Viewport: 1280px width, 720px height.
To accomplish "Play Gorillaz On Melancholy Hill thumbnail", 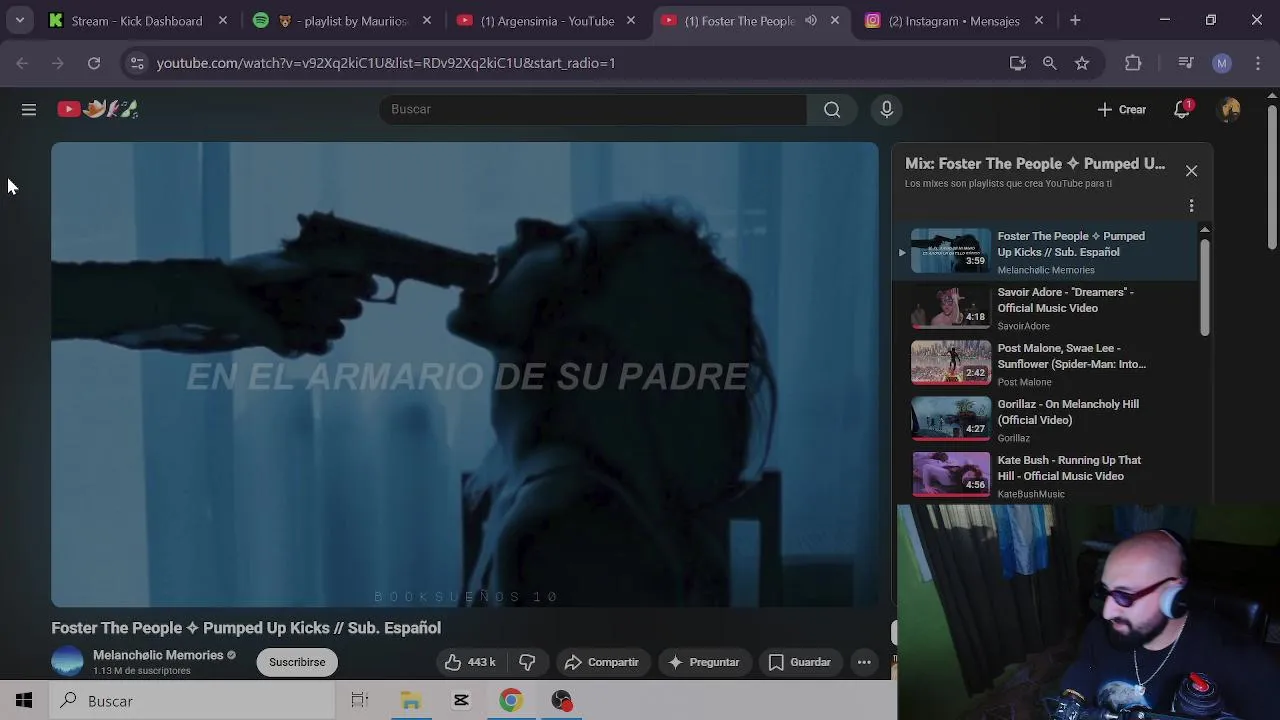I will coord(950,418).
